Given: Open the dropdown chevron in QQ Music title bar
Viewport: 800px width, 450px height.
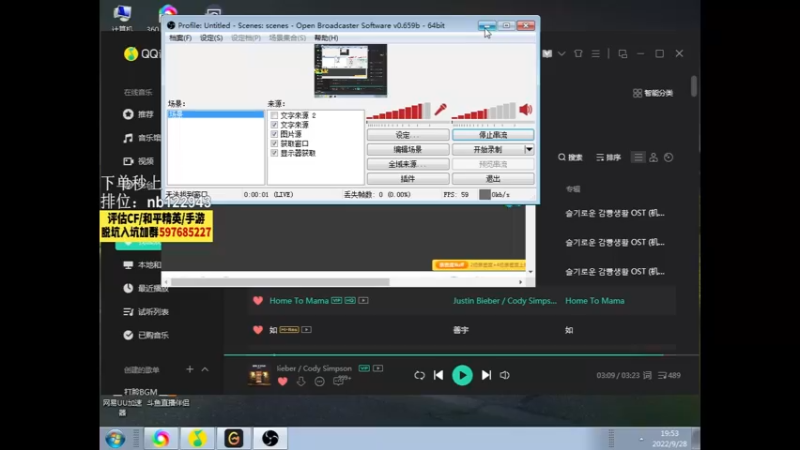Looking at the screenshot, I should pyautogui.click(x=561, y=53).
